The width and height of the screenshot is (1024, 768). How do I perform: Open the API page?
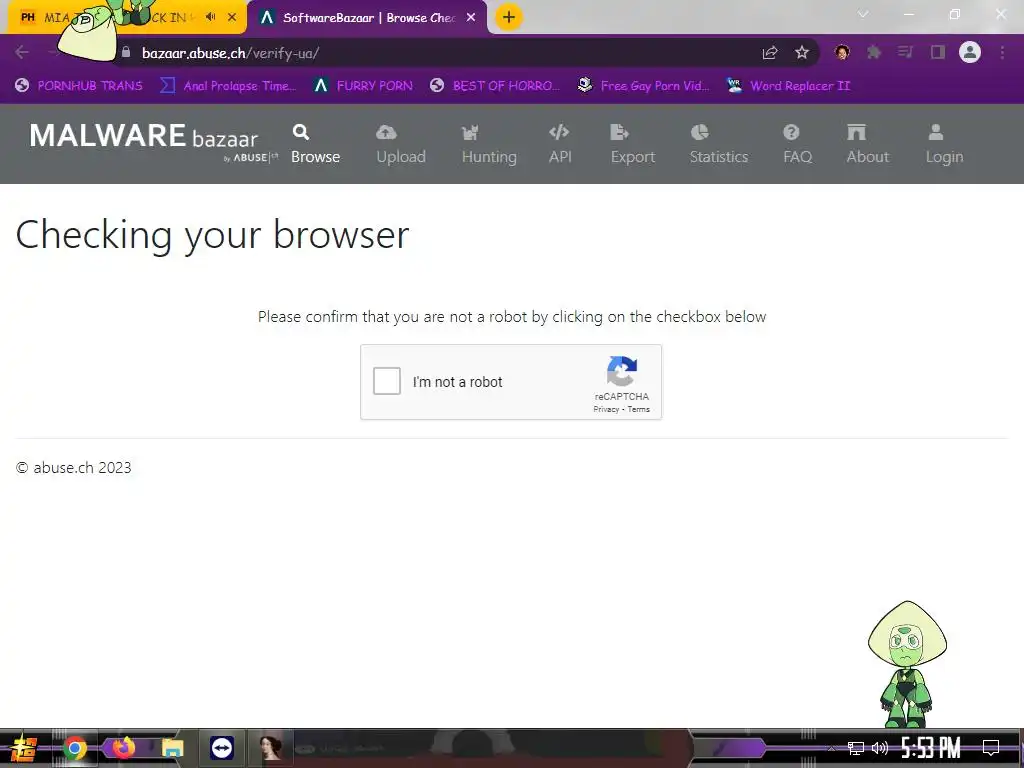tap(560, 145)
